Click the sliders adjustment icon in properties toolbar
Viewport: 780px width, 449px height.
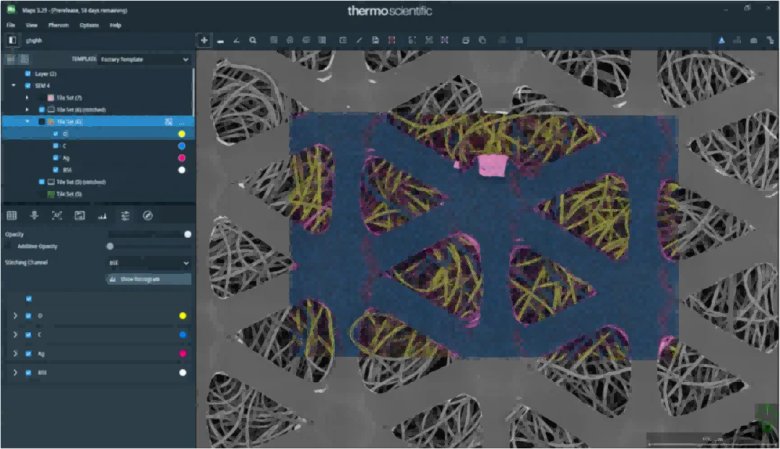tap(125, 215)
